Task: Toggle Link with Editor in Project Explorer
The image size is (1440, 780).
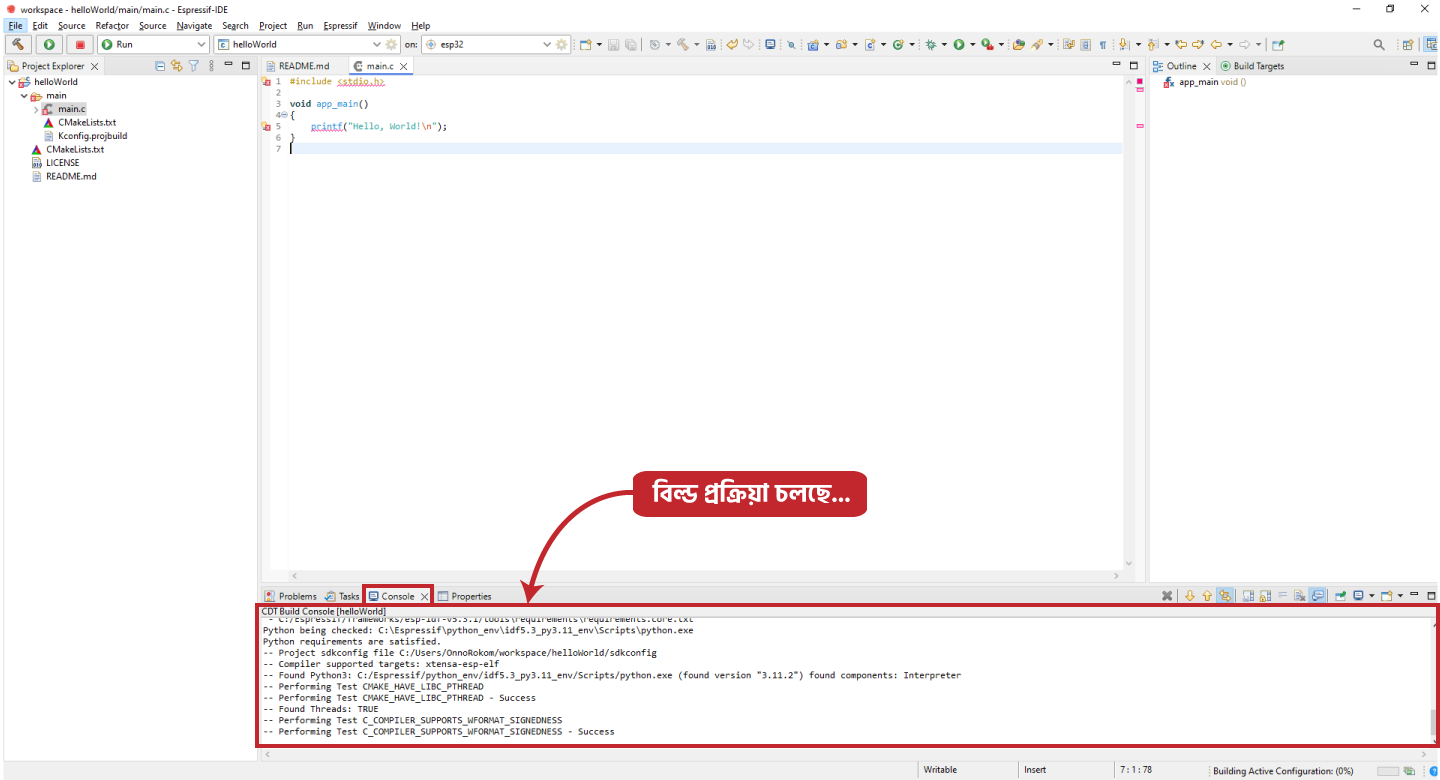Action: 177,66
